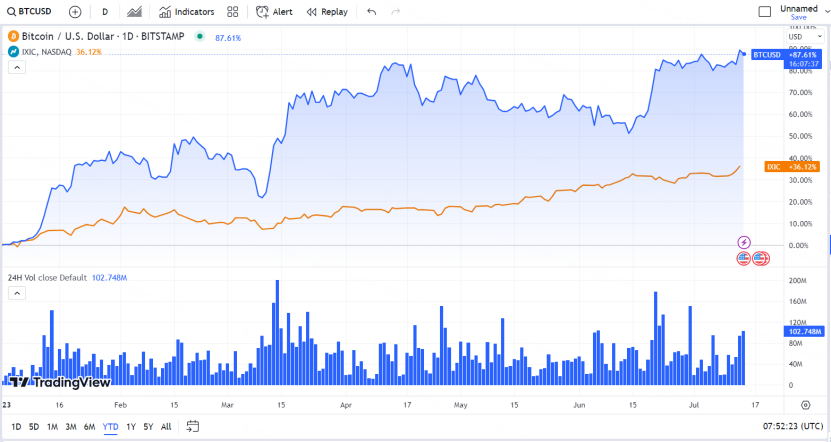Open the D interval selector
Viewport: 831px width, 442px height.
pos(105,12)
